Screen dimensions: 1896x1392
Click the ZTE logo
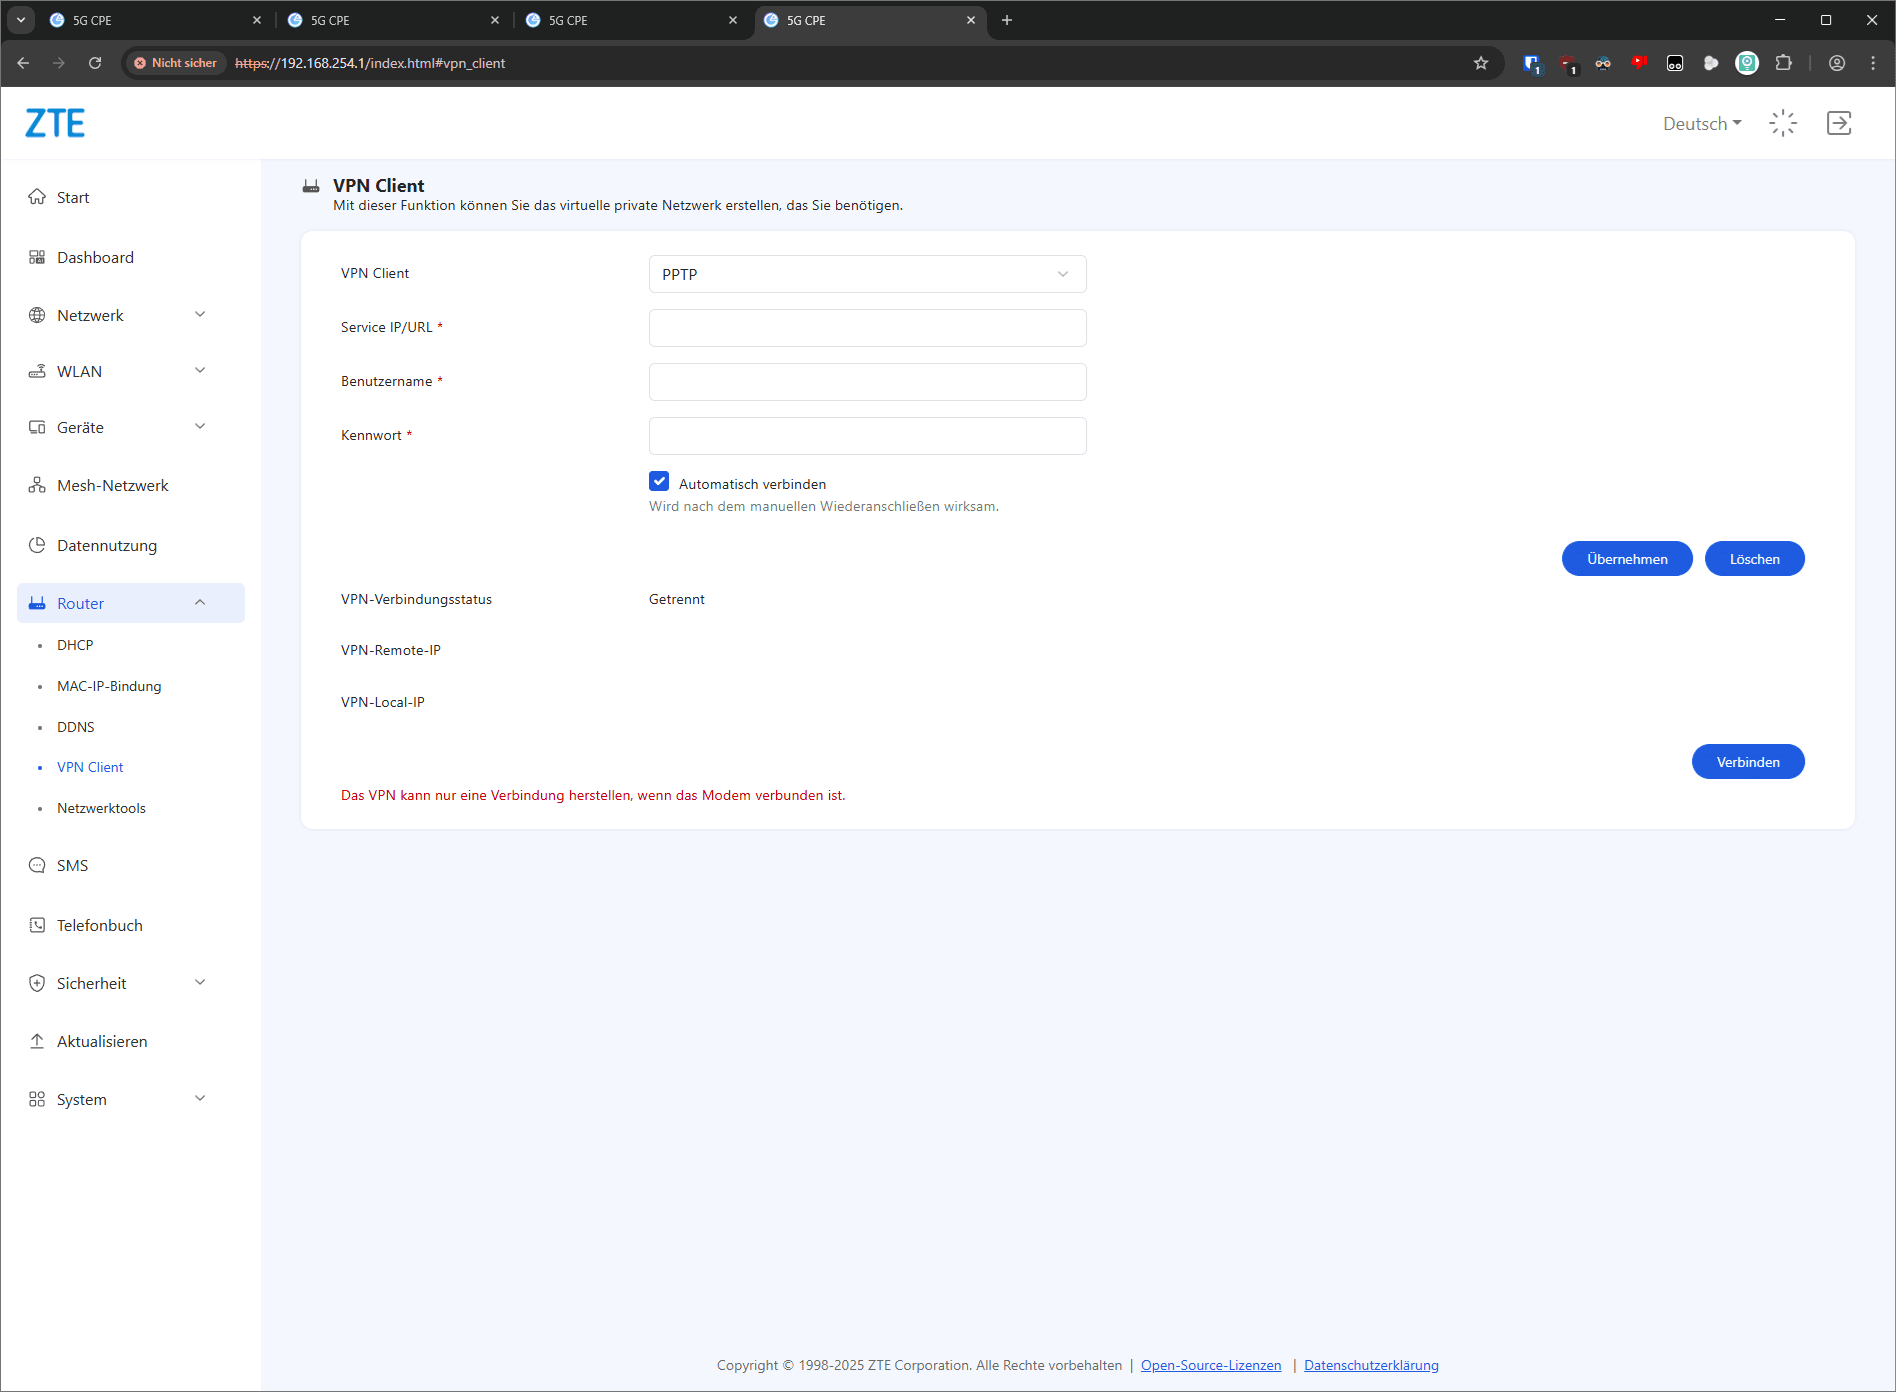tap(55, 123)
